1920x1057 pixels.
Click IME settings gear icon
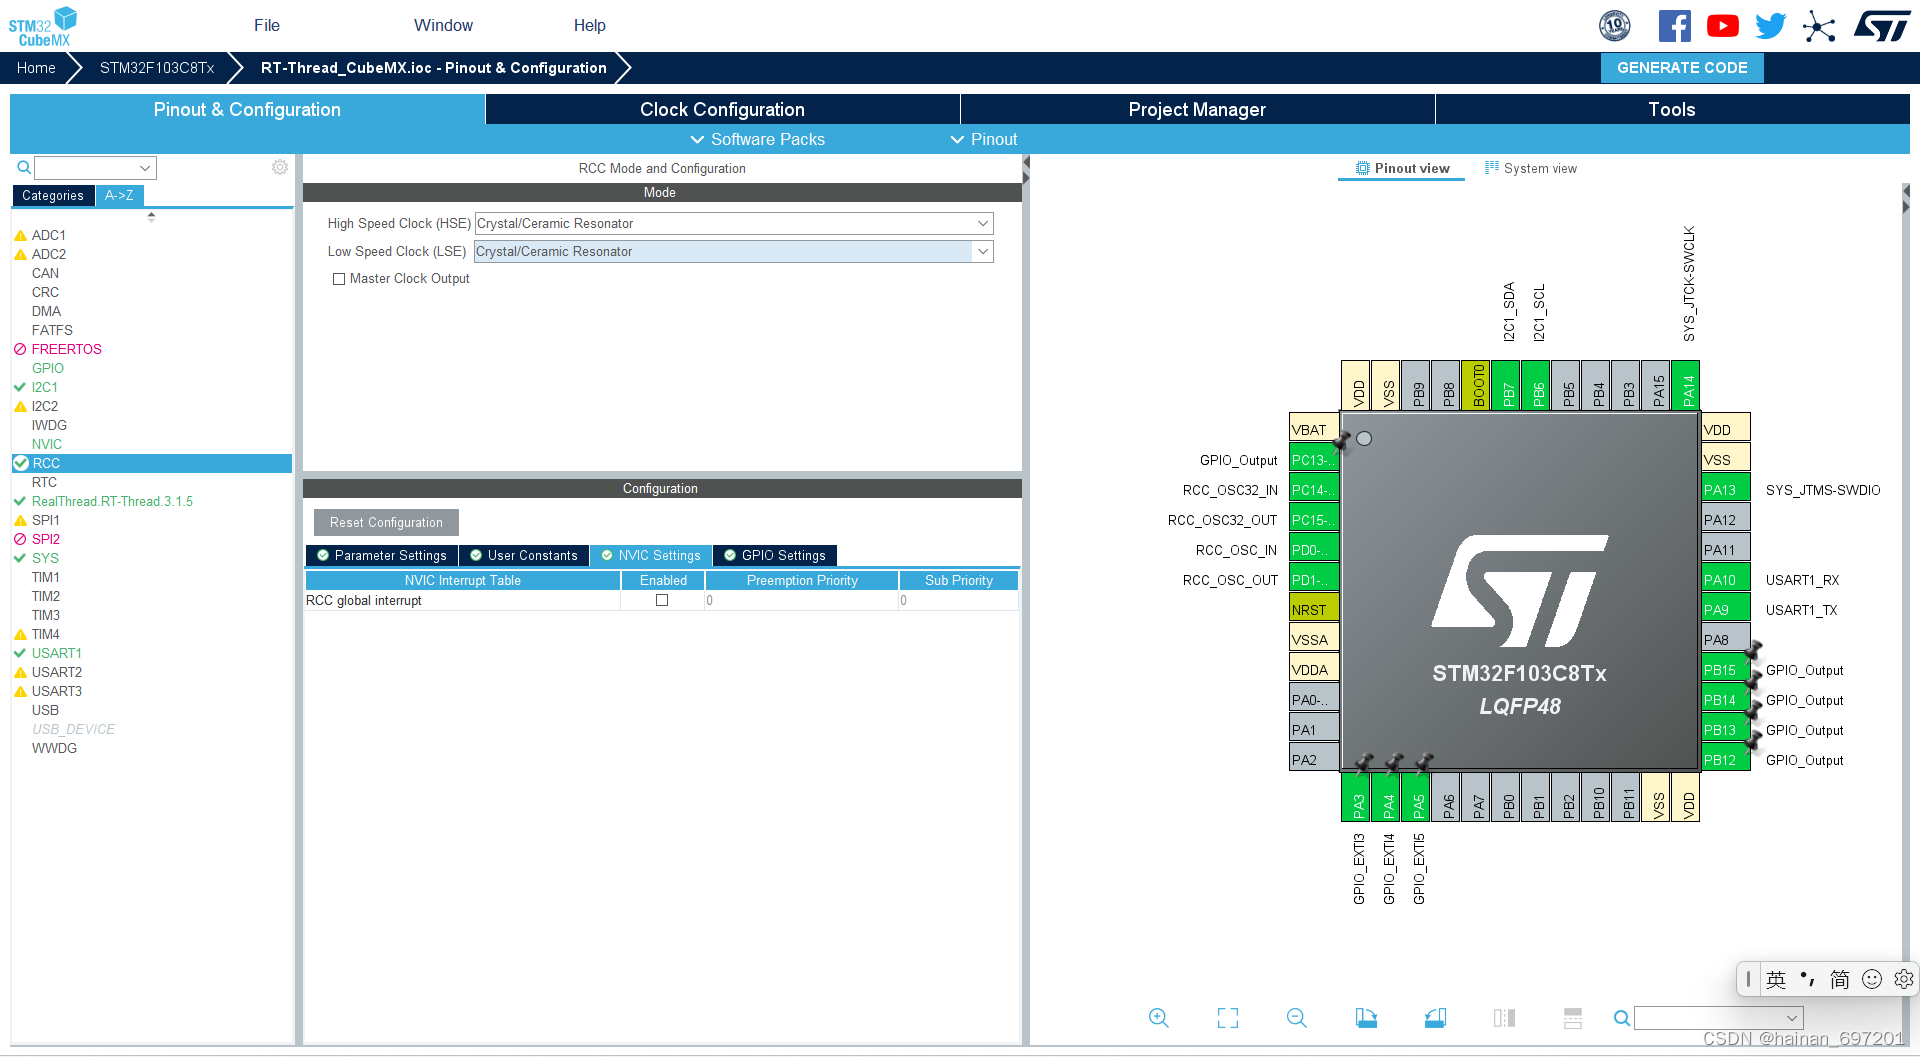coord(1904,979)
